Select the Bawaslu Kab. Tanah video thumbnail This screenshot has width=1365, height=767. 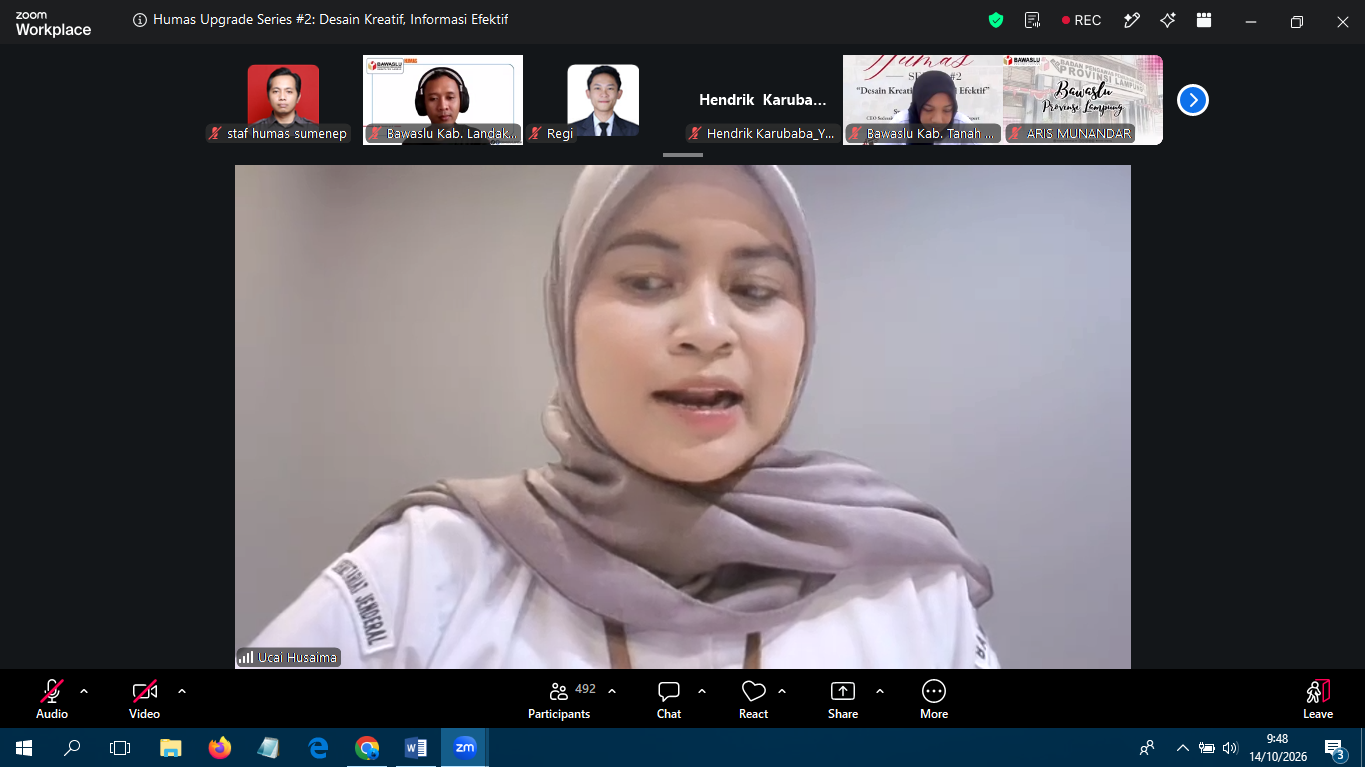pyautogui.click(x=923, y=100)
